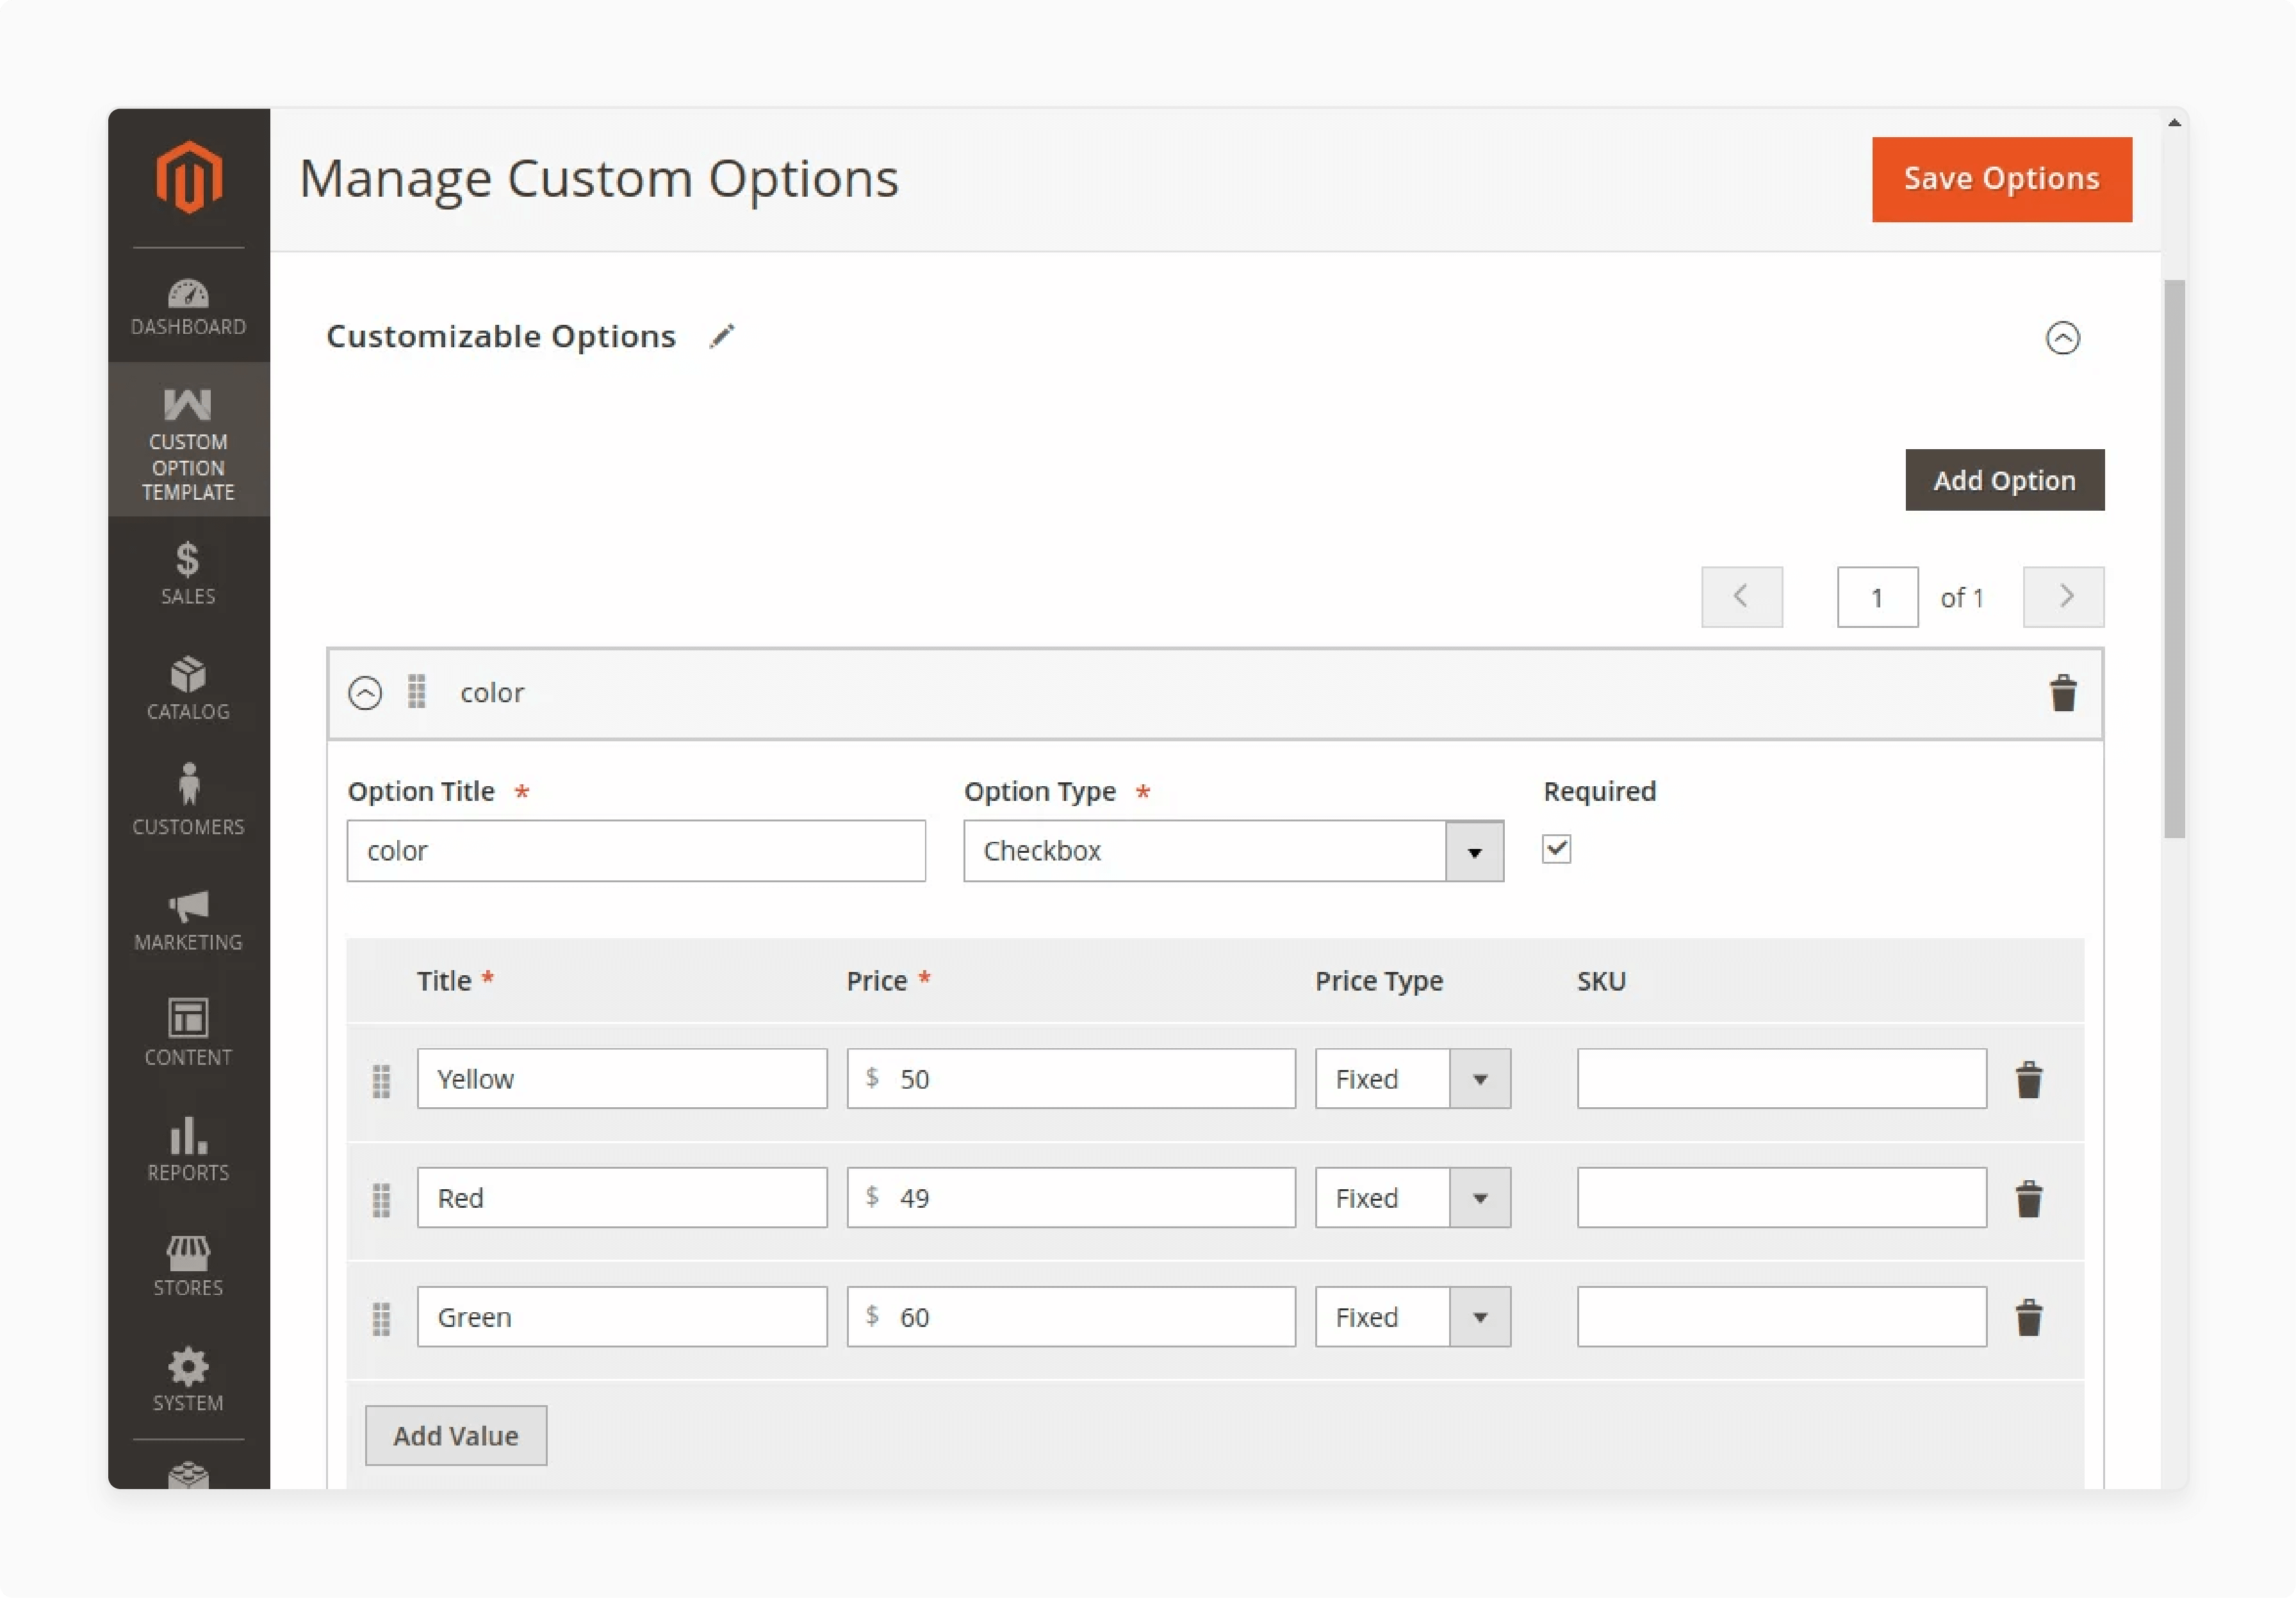Click the price field showing 50
The width and height of the screenshot is (2296, 1598).
(1071, 1079)
